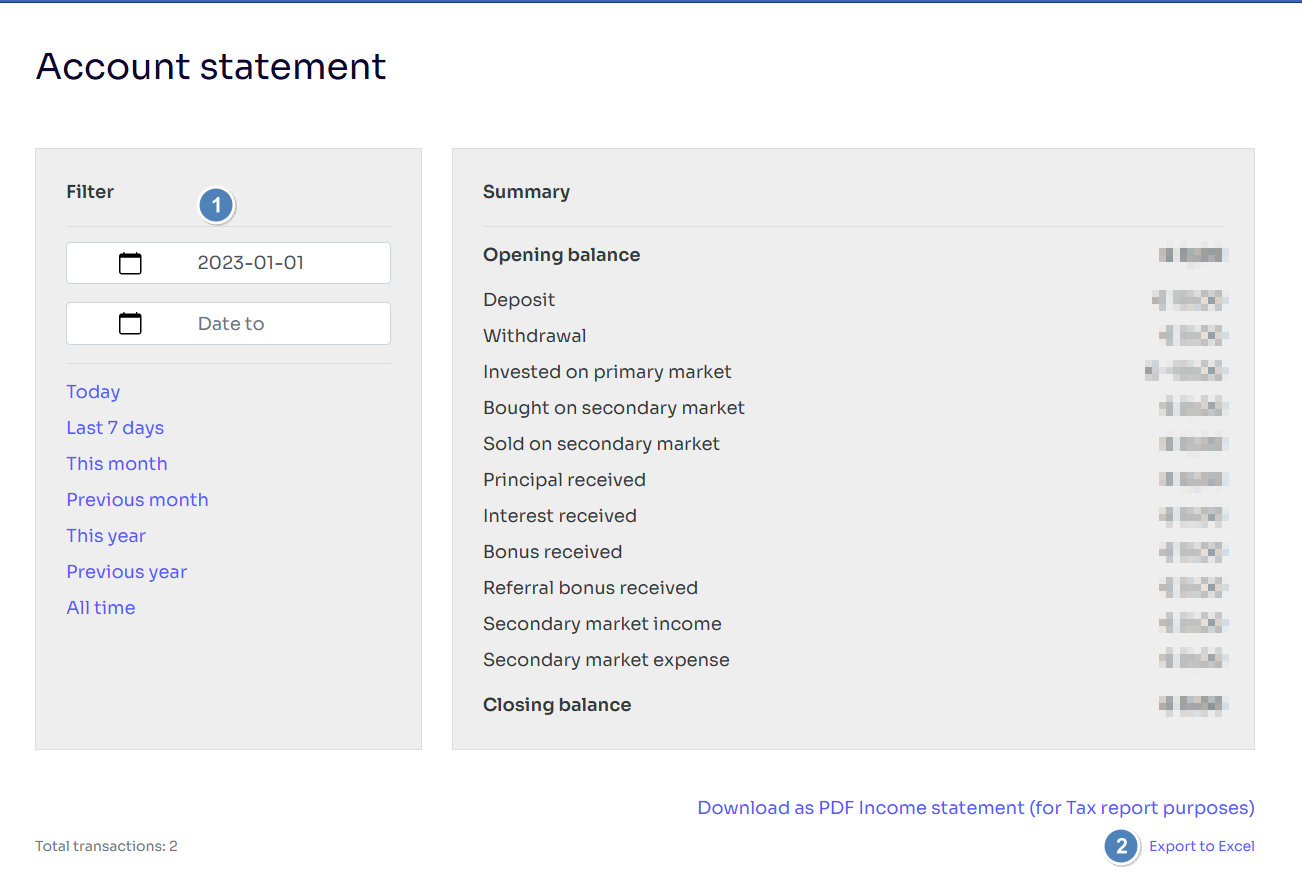Image resolution: width=1302 pixels, height=873 pixels.
Task: Select Previous year filter link
Action: [x=127, y=572]
